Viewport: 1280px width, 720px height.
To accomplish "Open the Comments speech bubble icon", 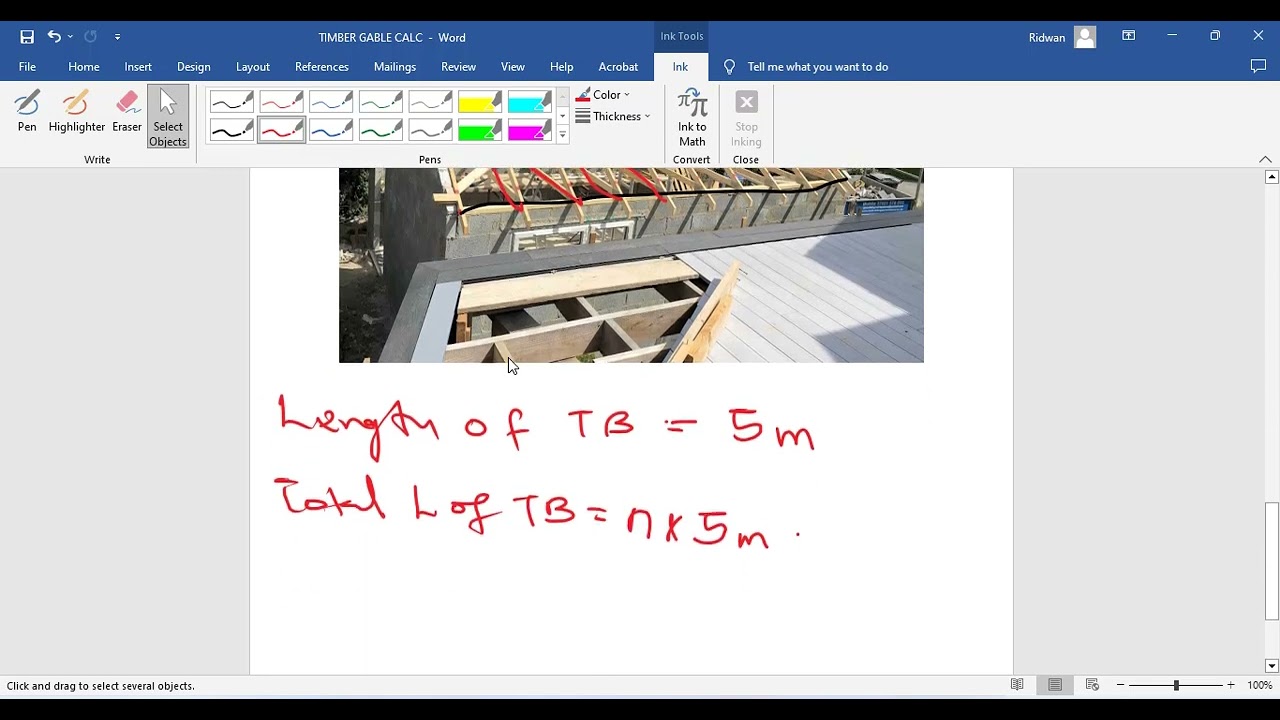I will [x=1258, y=67].
